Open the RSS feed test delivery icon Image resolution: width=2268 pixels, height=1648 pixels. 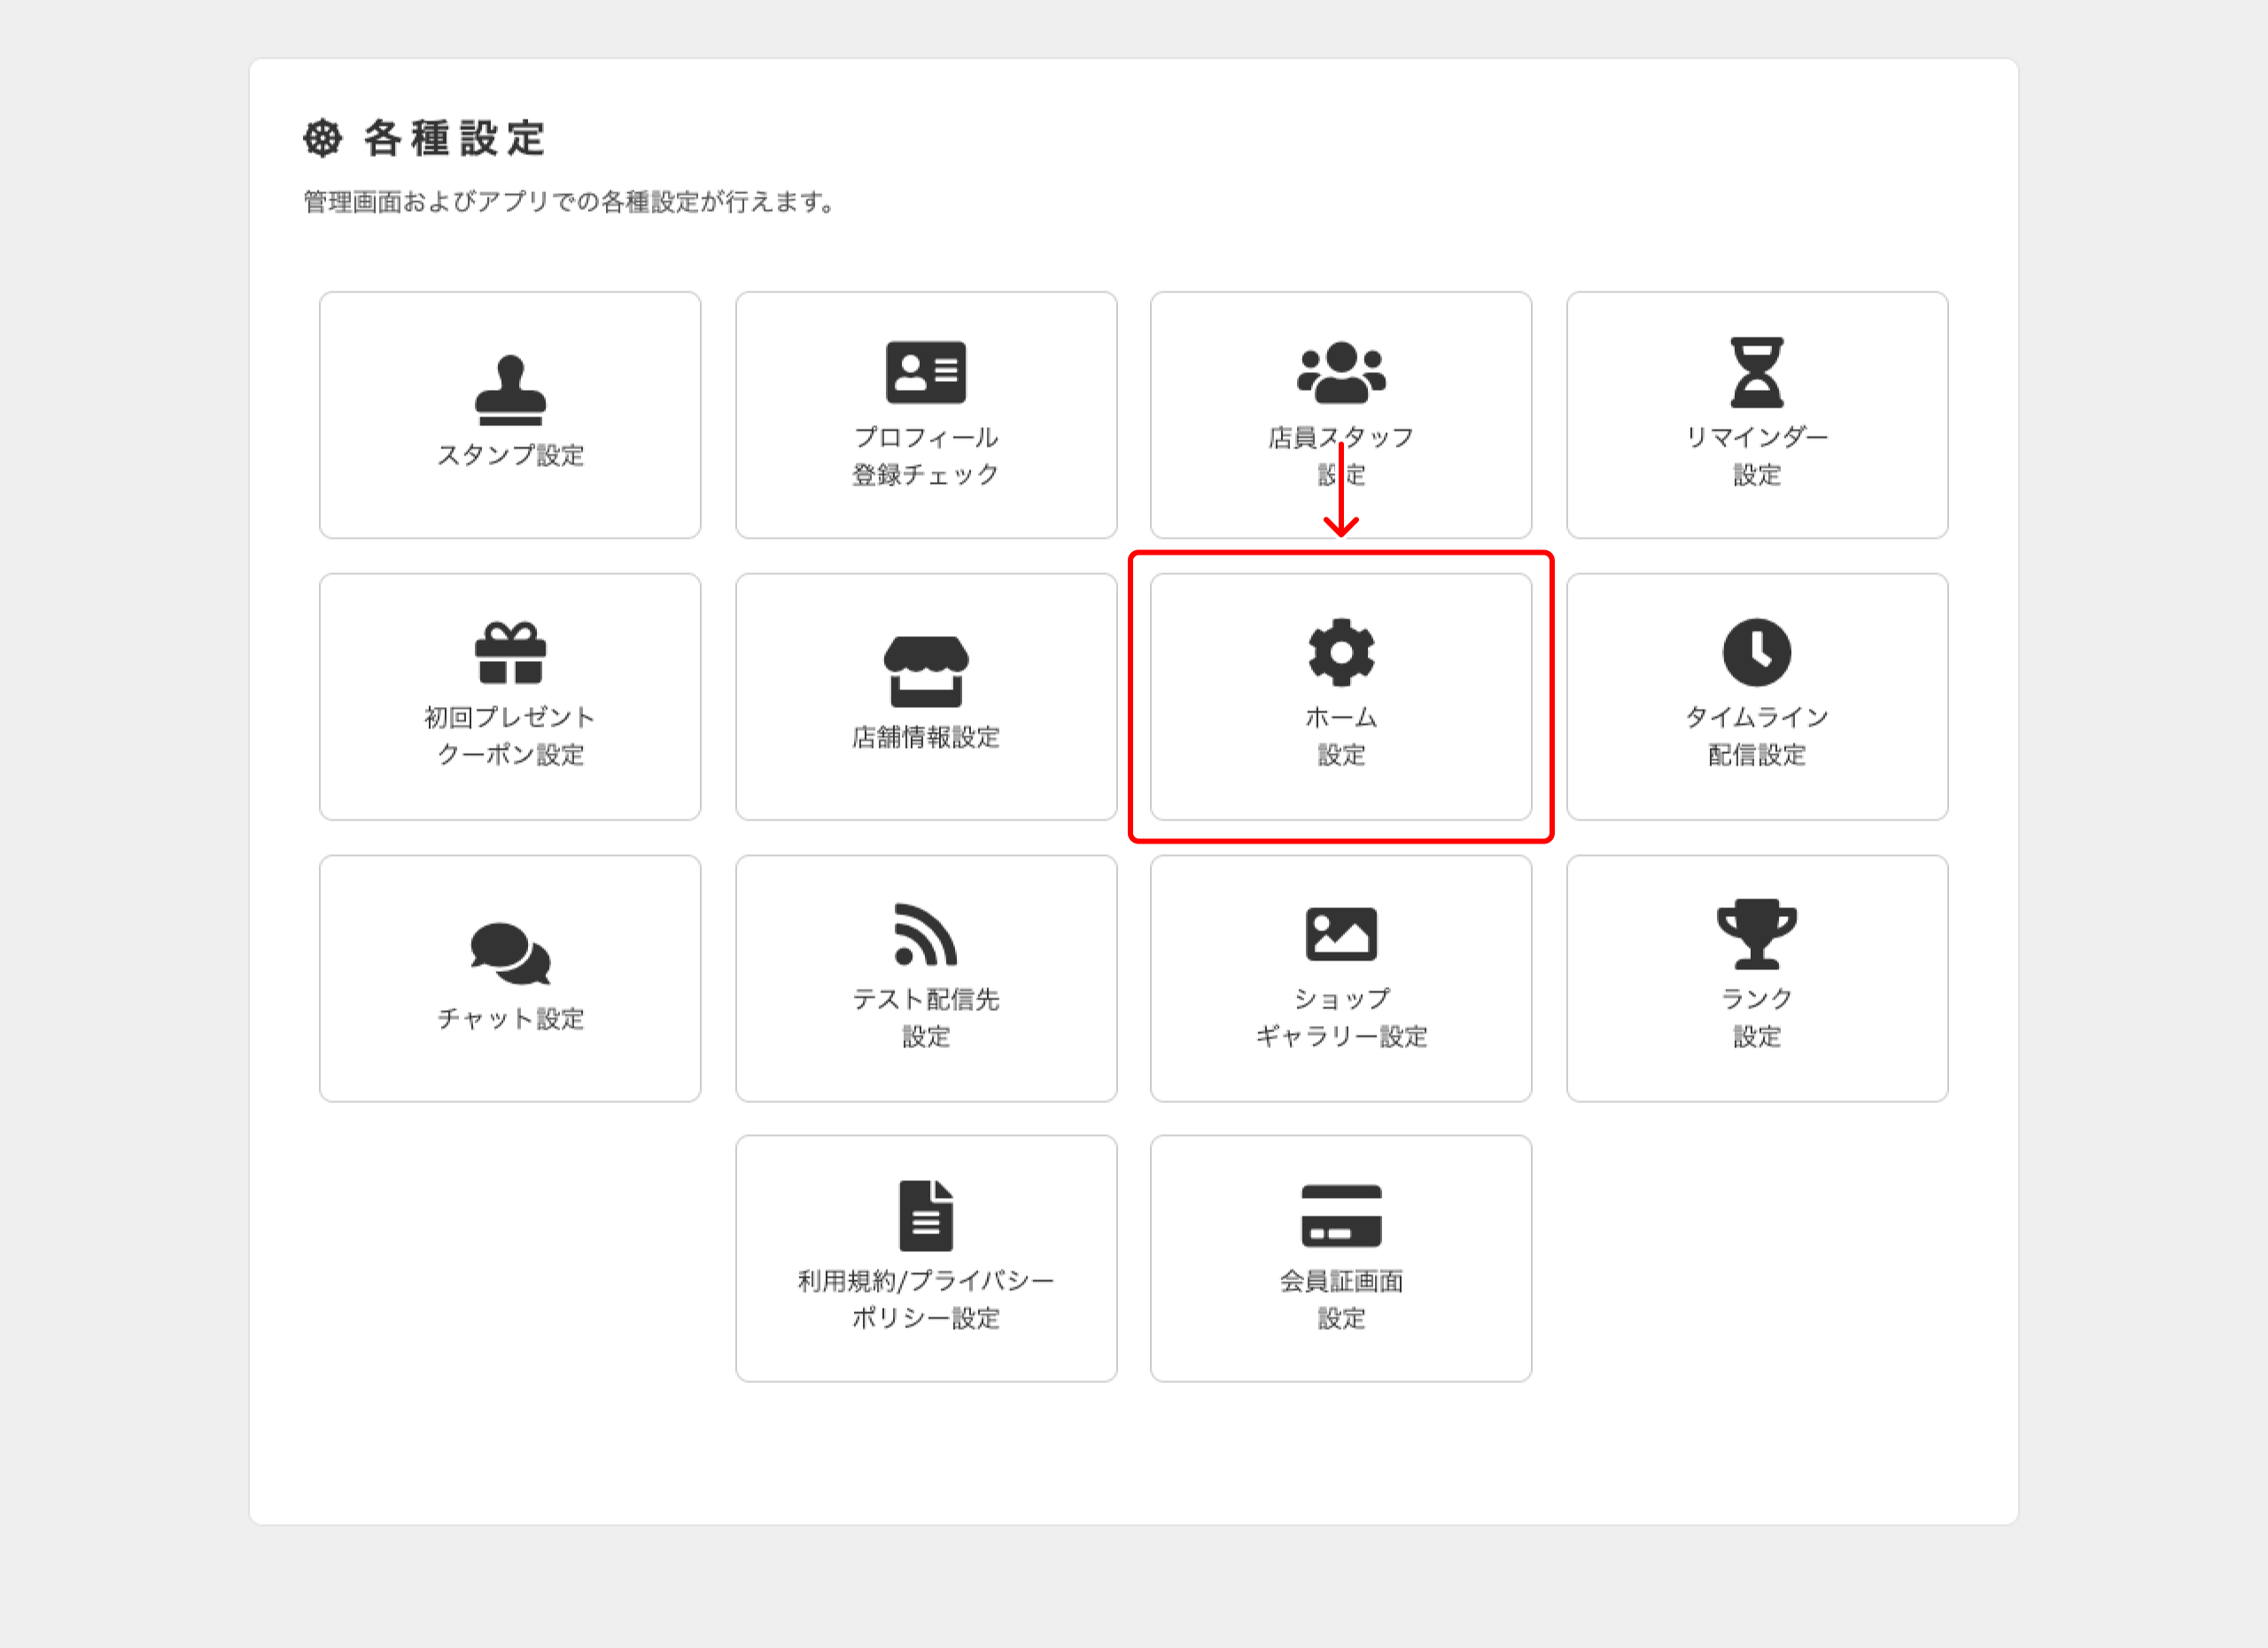(926, 934)
